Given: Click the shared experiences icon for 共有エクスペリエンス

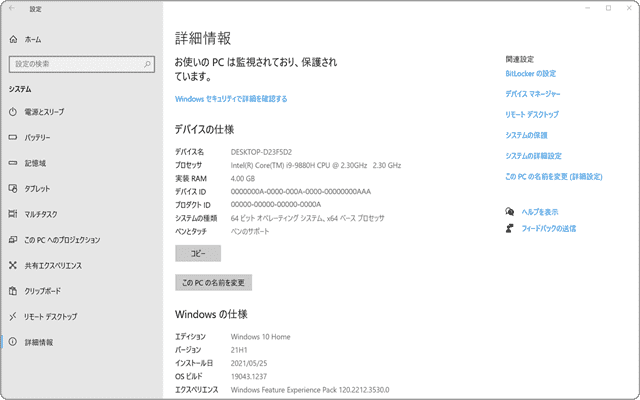Looking at the screenshot, I should (x=13, y=265).
